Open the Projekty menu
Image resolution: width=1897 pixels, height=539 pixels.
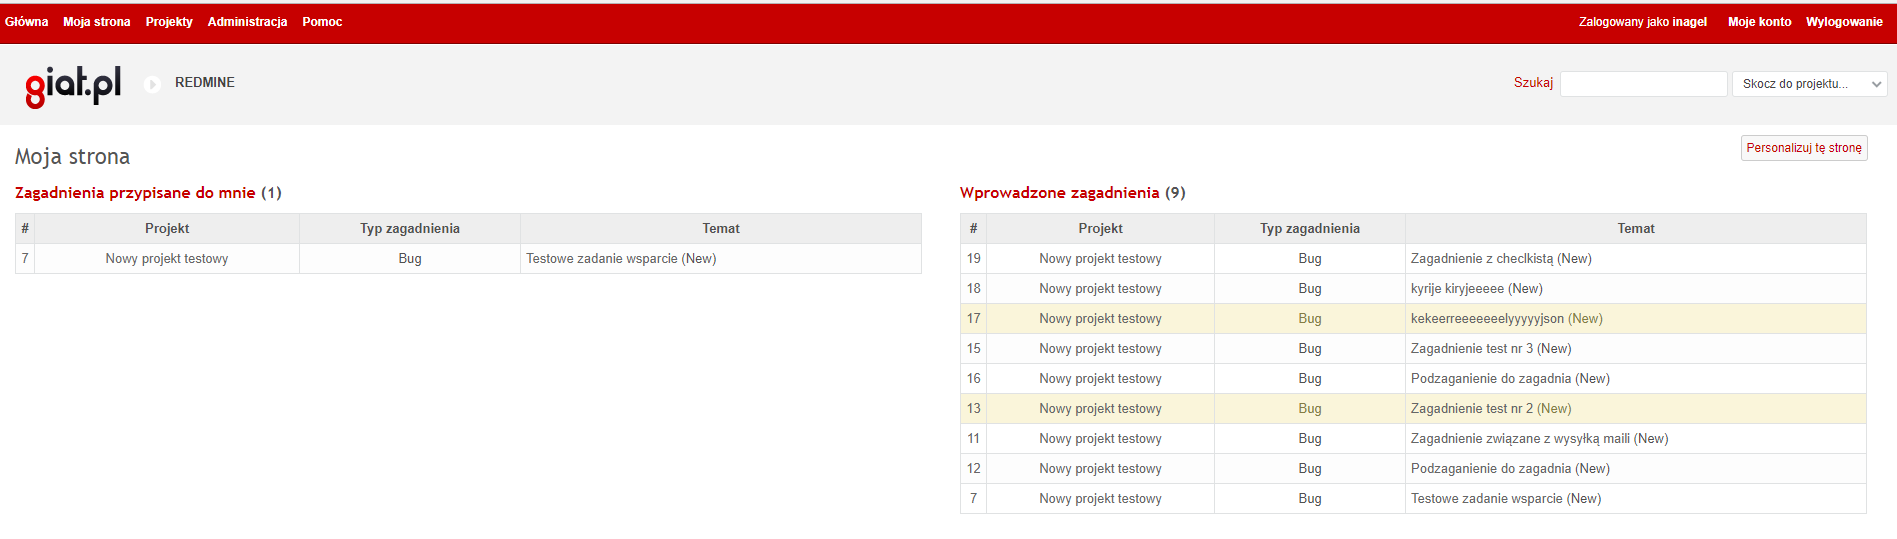[169, 22]
